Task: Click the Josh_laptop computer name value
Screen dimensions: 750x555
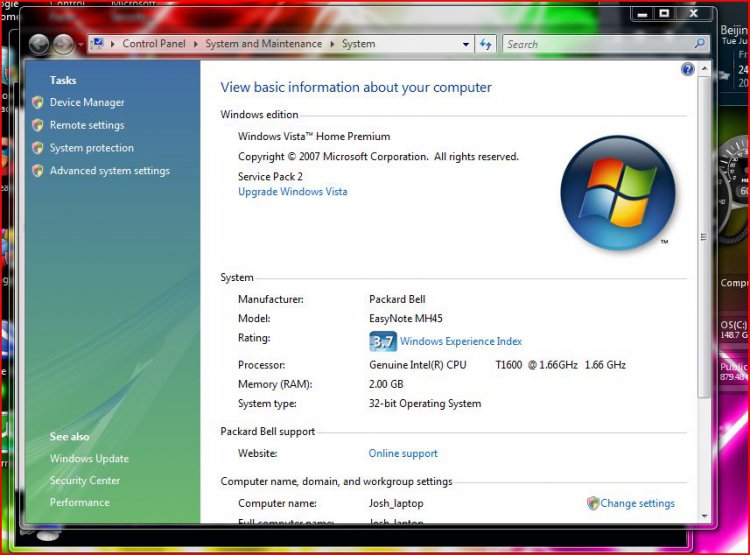Action: [396, 503]
